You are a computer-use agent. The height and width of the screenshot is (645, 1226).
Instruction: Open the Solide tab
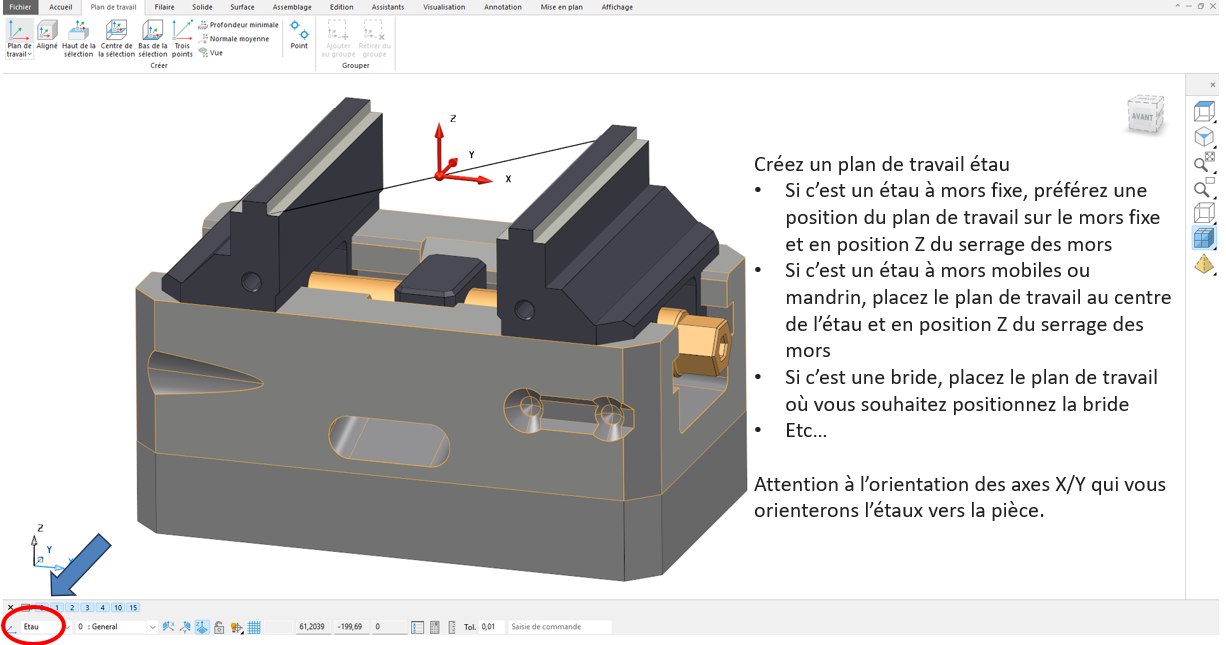pyautogui.click(x=202, y=7)
